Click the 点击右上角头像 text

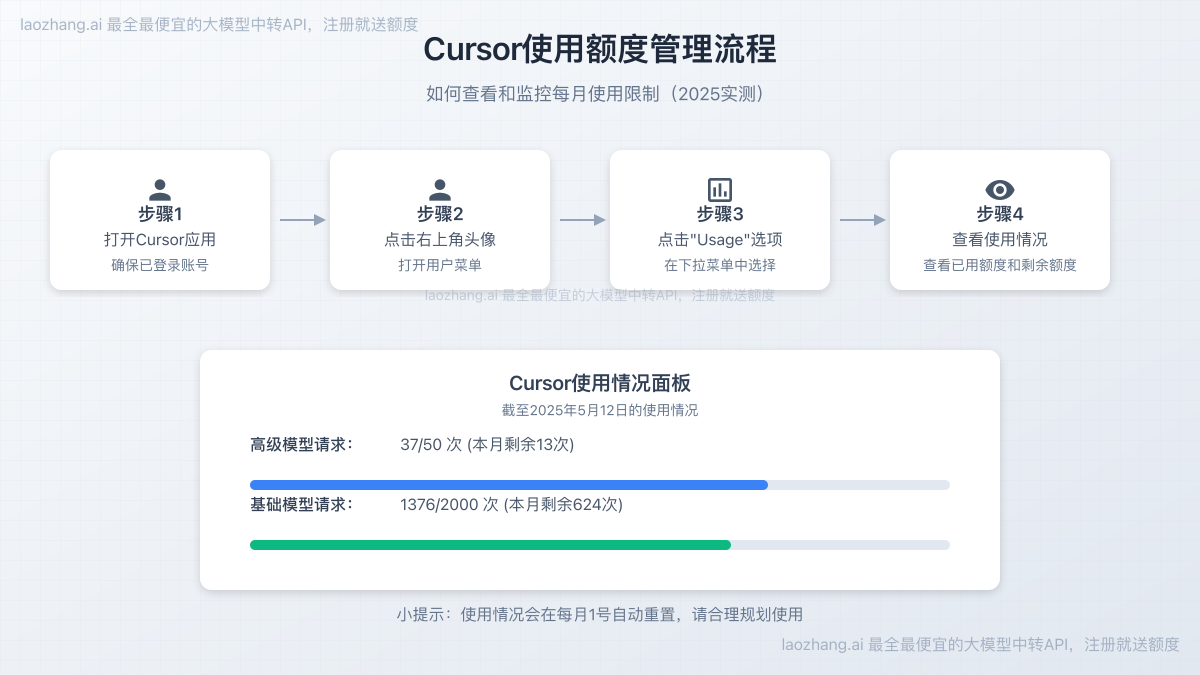440,240
